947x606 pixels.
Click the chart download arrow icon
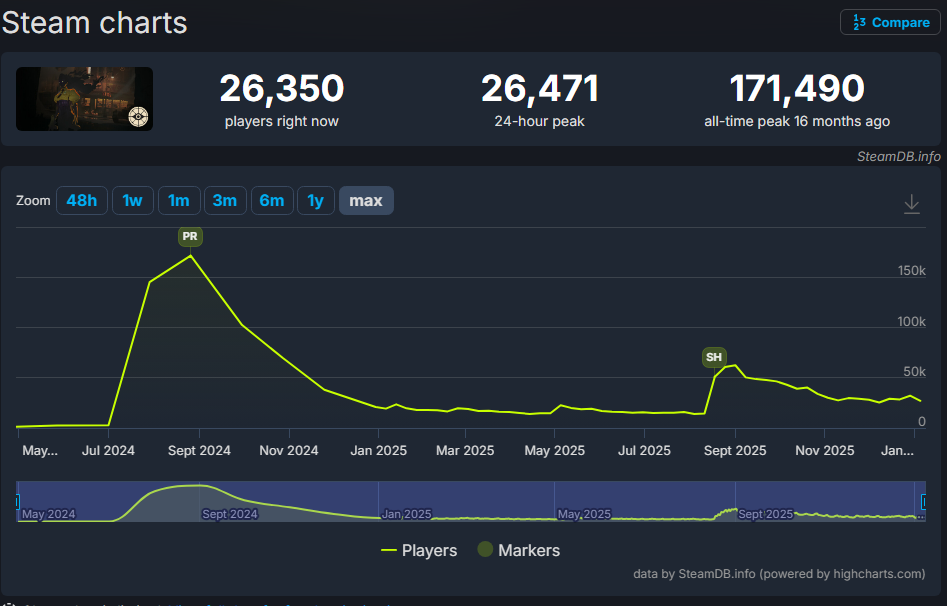pyautogui.click(x=911, y=204)
